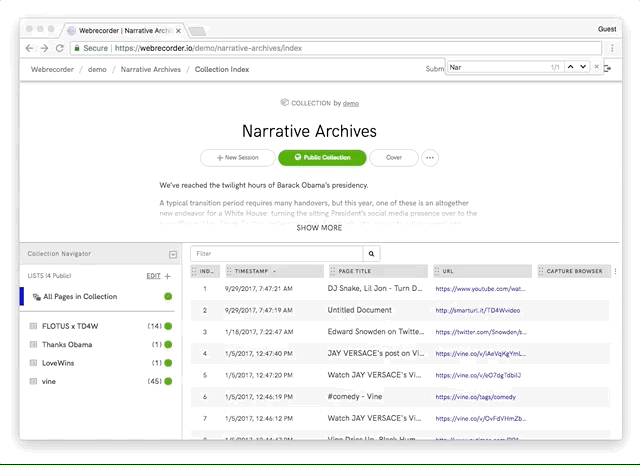Toggle public status of vine list

click(x=168, y=381)
